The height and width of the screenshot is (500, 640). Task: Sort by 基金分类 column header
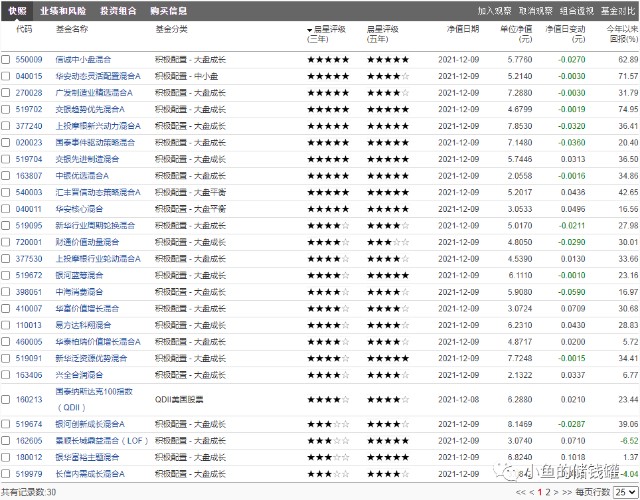tap(171, 29)
